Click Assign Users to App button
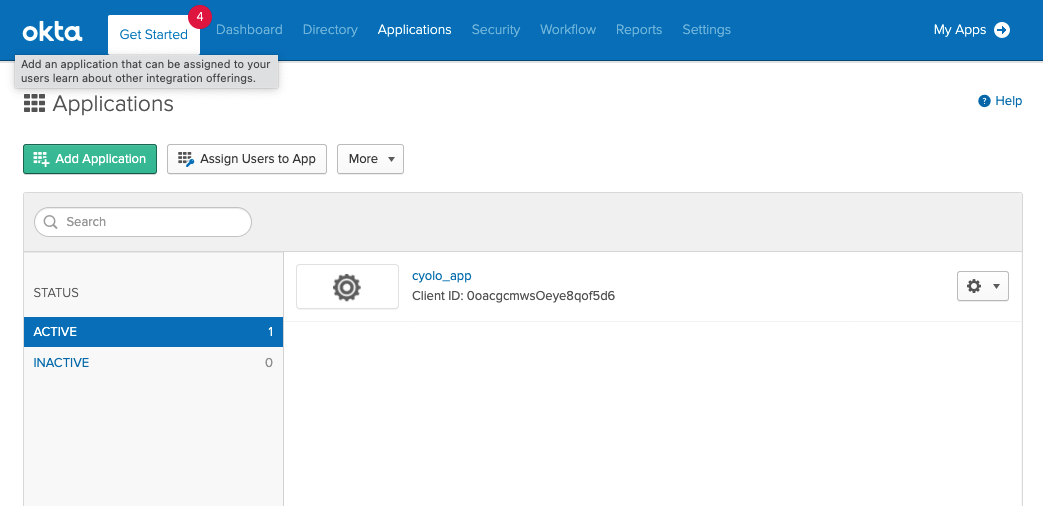1043x506 pixels. click(247, 159)
